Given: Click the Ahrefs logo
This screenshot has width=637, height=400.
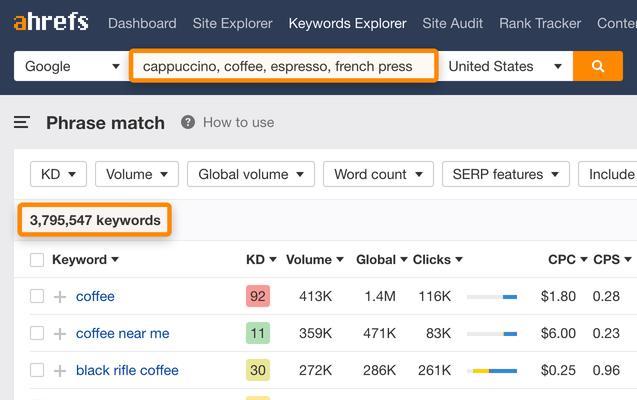Looking at the screenshot, I should [x=51, y=22].
